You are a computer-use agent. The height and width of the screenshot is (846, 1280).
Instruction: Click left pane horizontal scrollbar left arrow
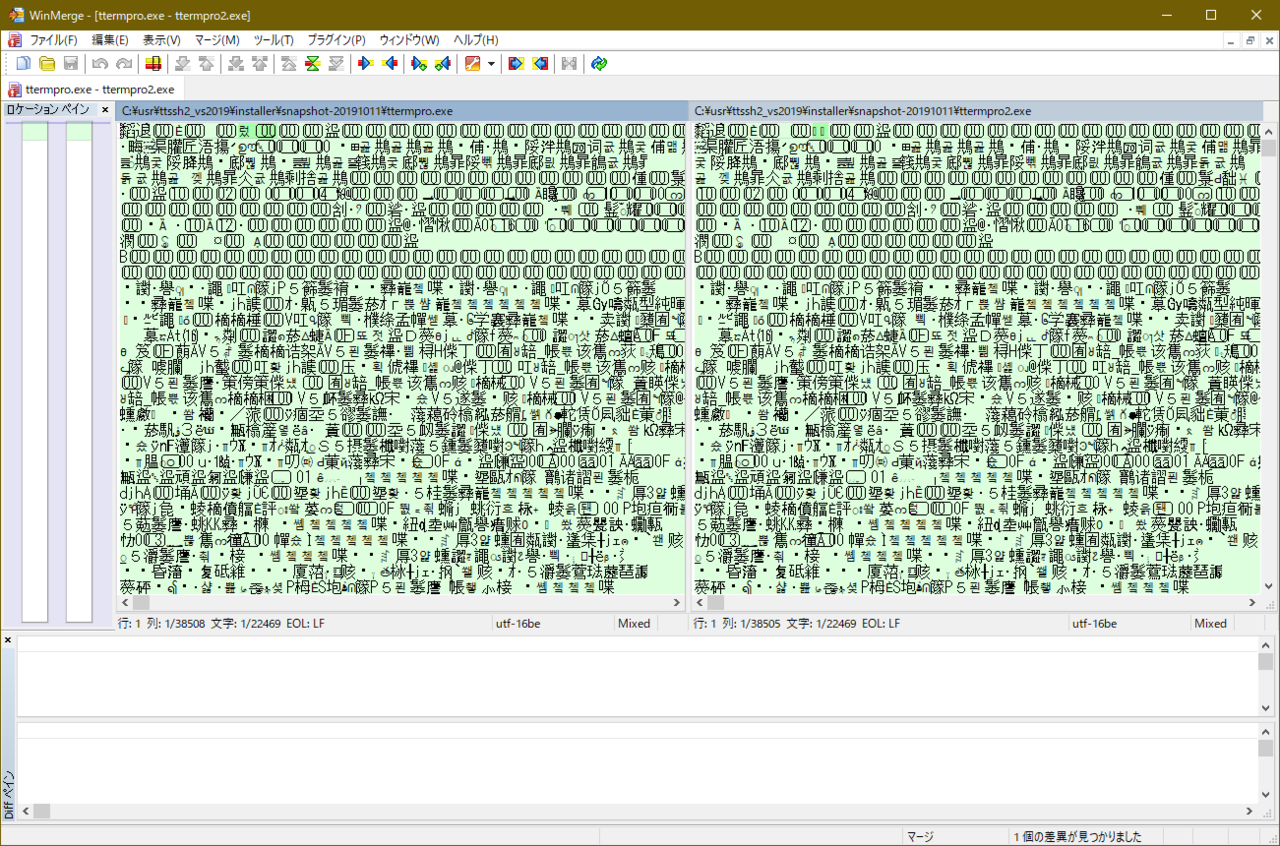(125, 603)
